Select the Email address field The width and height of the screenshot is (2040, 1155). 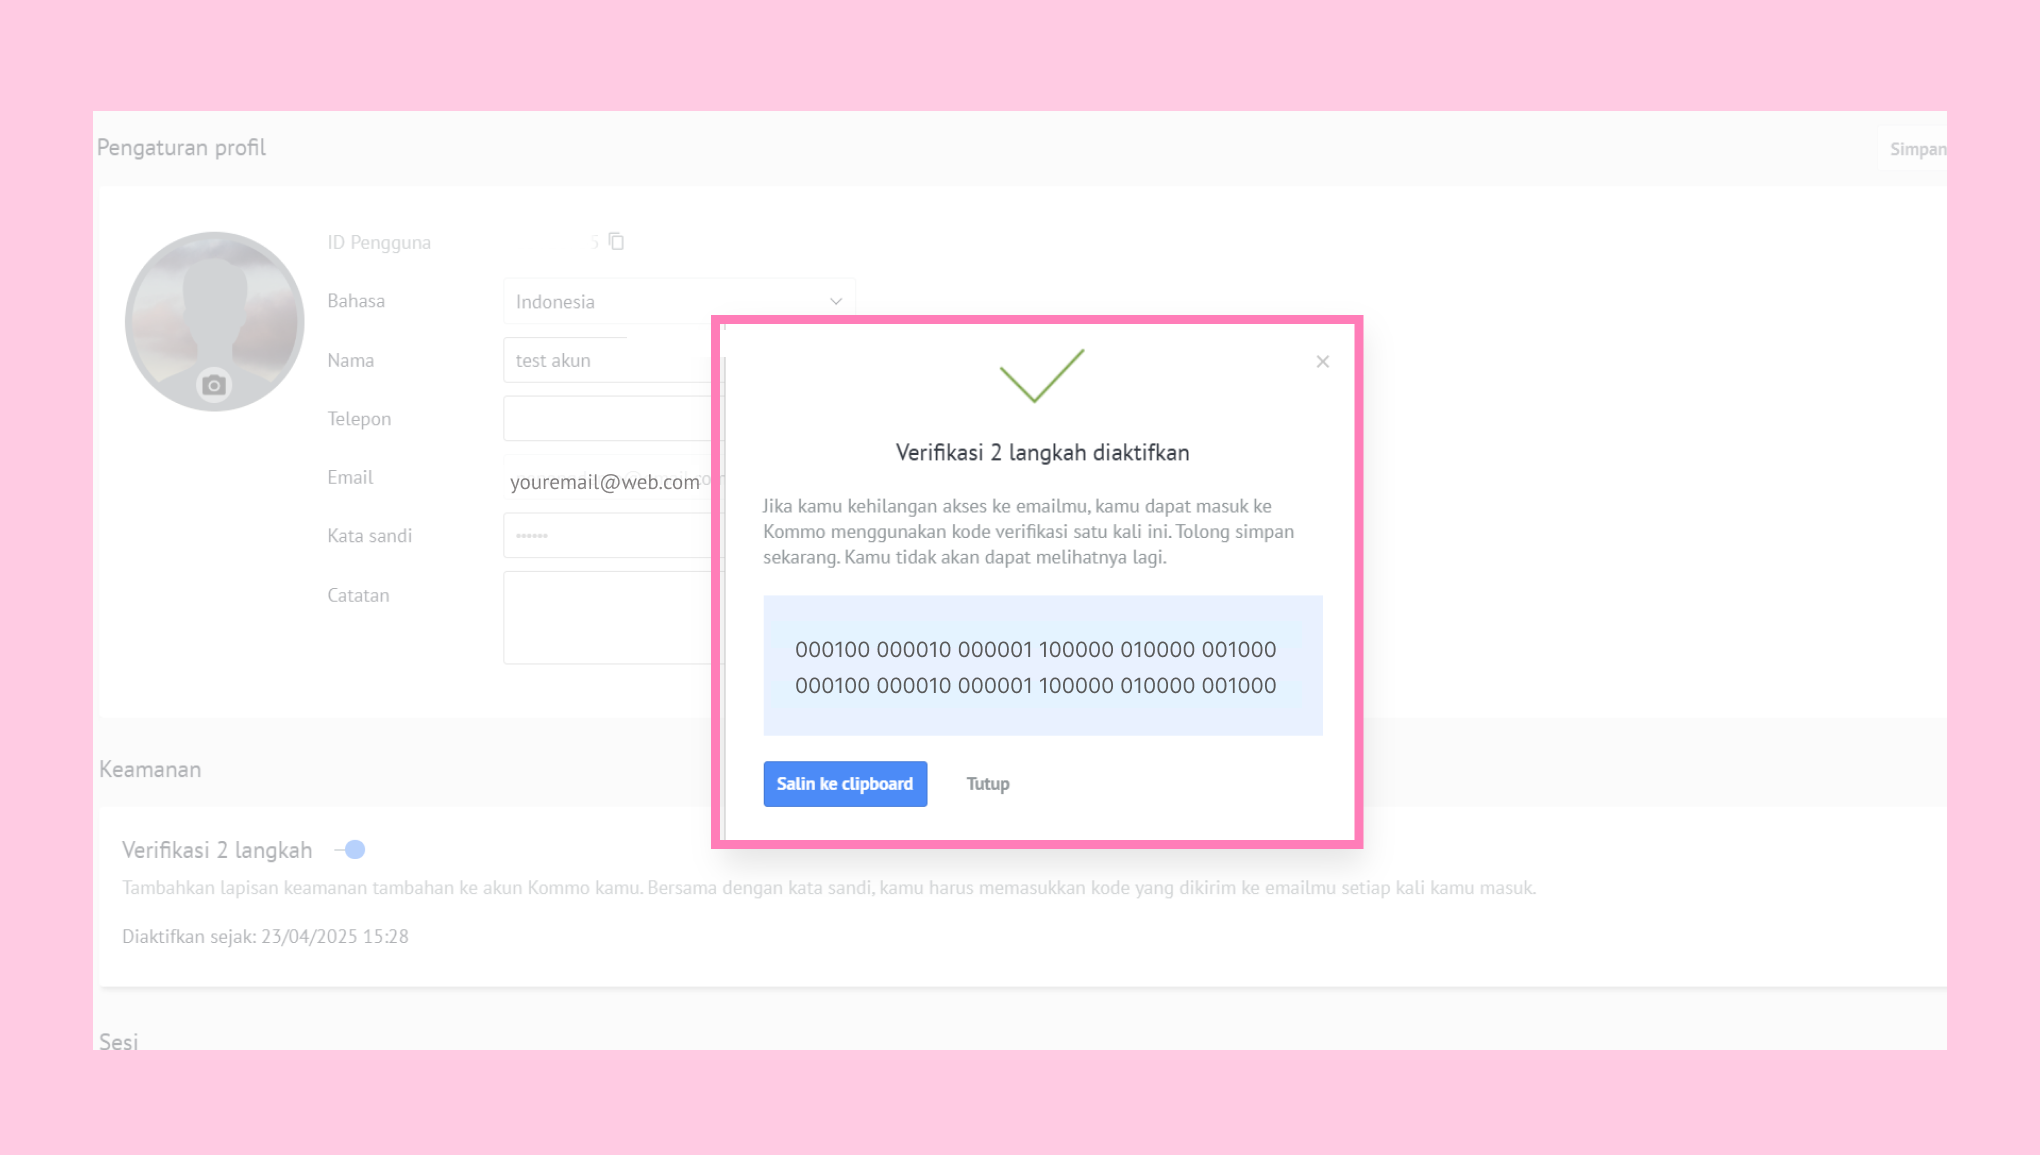click(606, 482)
